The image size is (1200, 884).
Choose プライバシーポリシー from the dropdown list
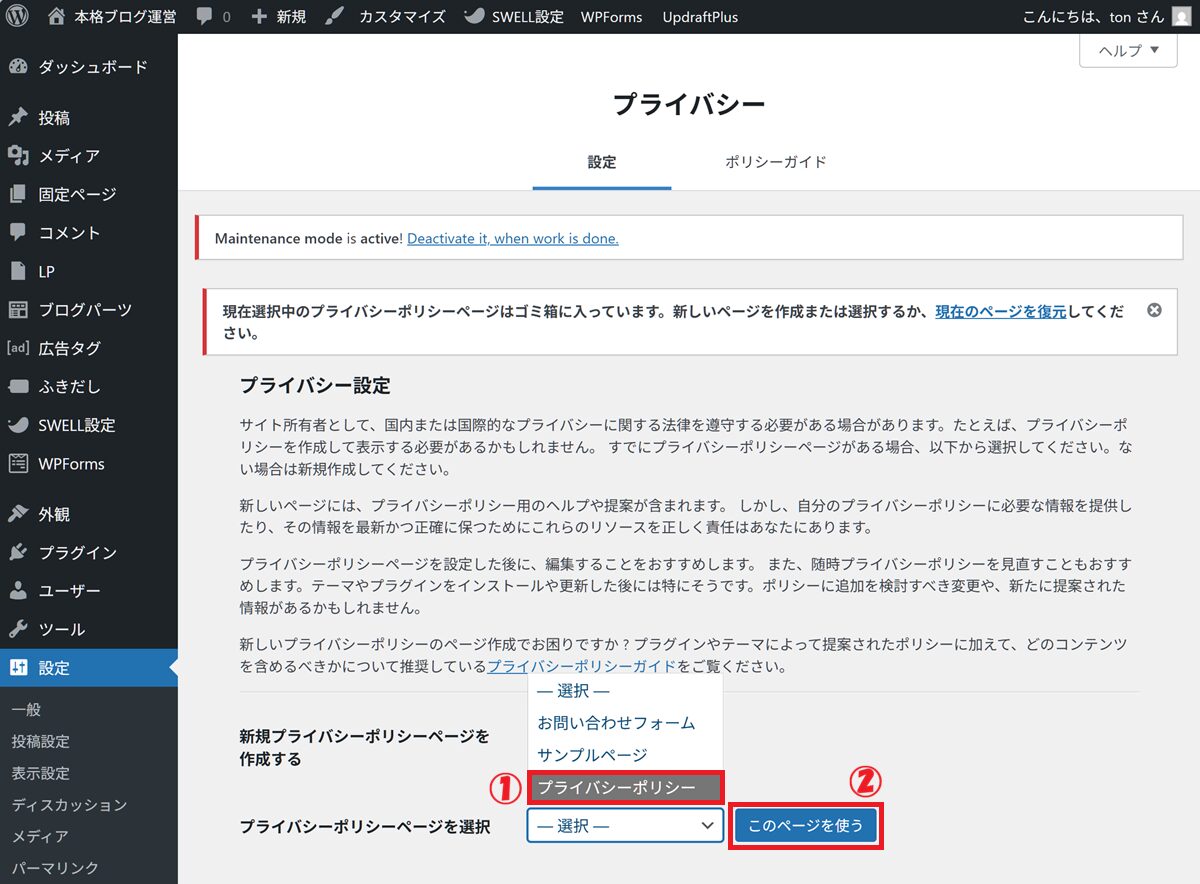(624, 787)
